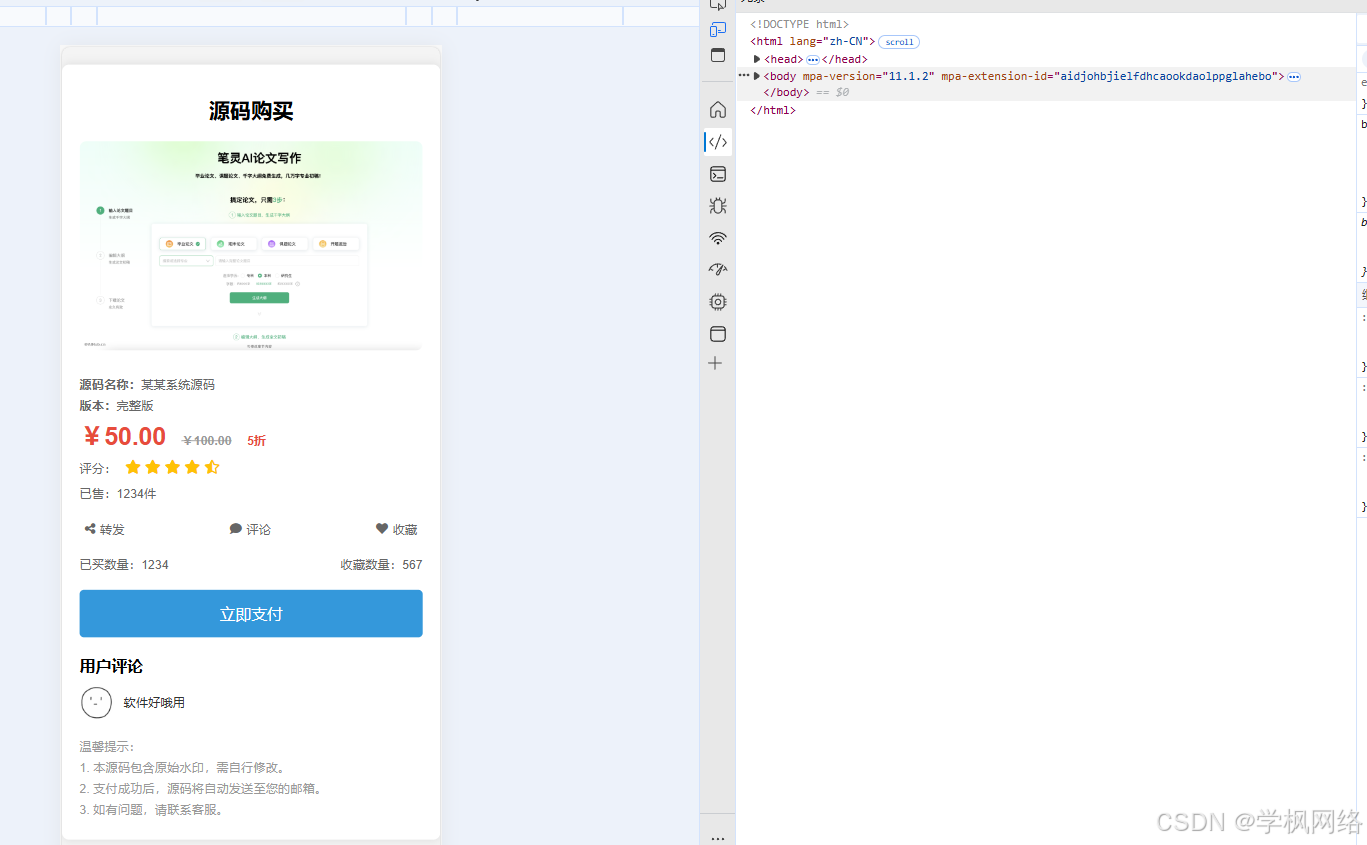Toggle device emulation icon in DevTools

[718, 29]
